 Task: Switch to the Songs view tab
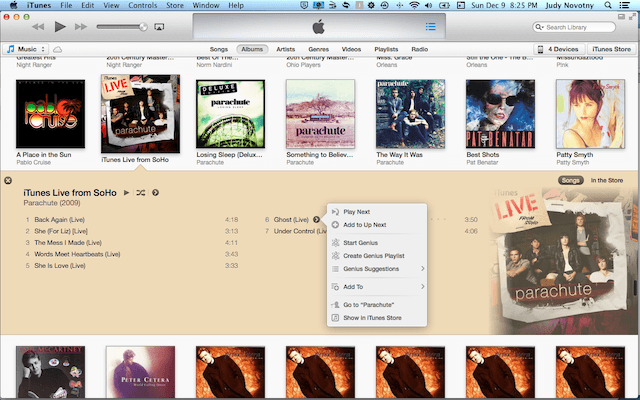219,49
